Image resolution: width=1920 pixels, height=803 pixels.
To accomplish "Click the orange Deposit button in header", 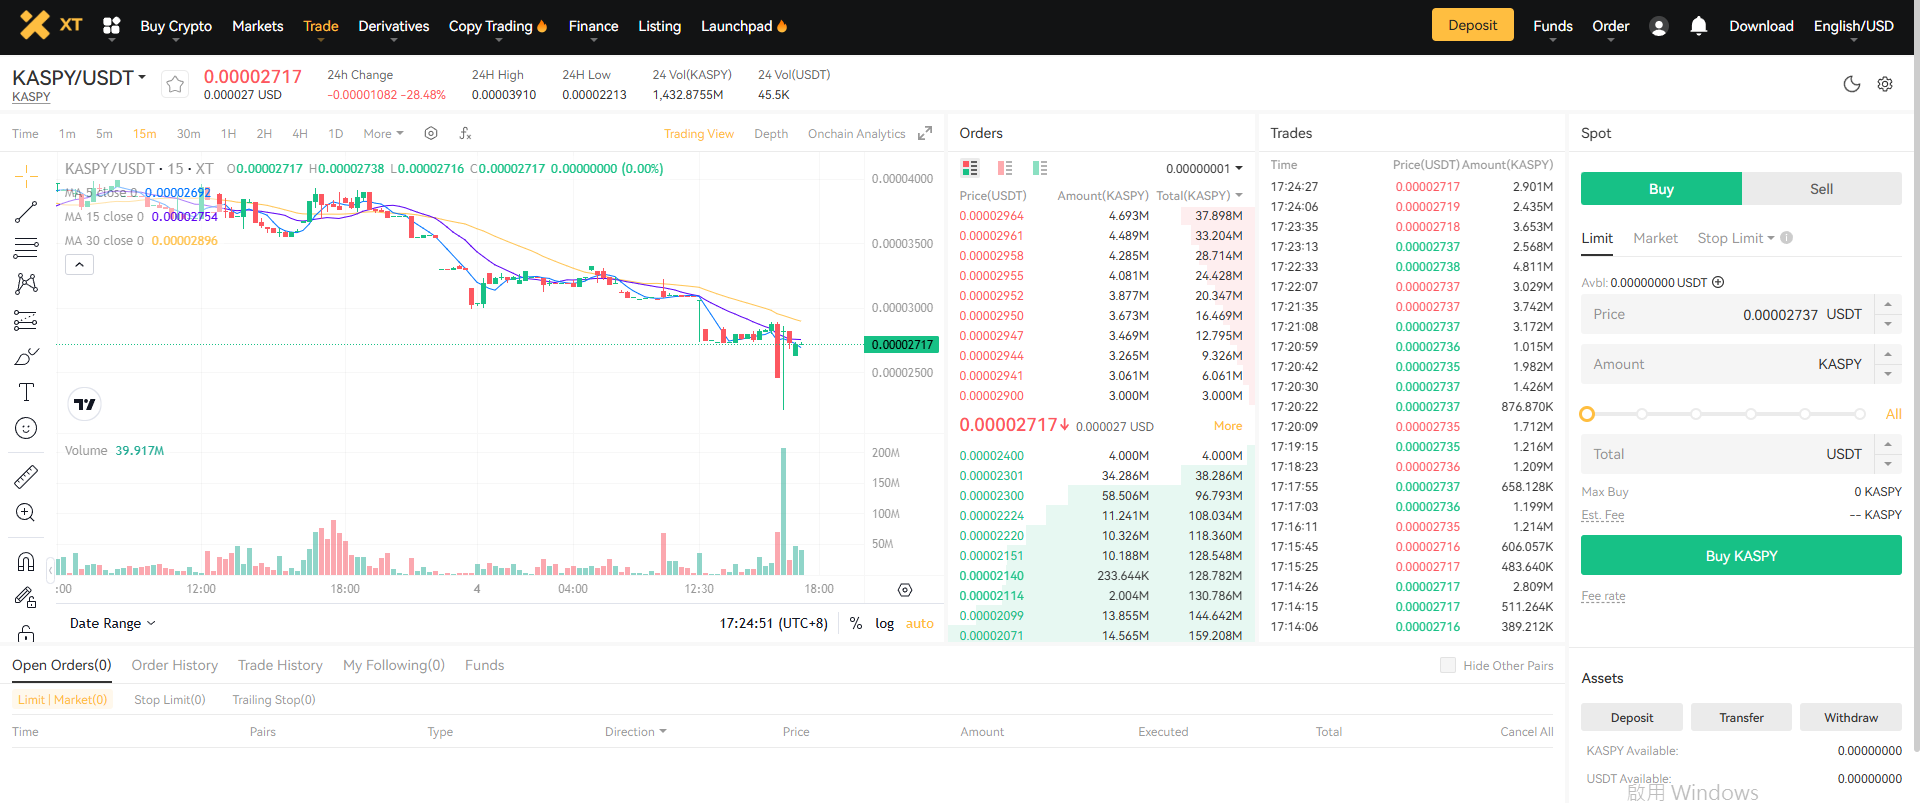I will point(1473,25).
